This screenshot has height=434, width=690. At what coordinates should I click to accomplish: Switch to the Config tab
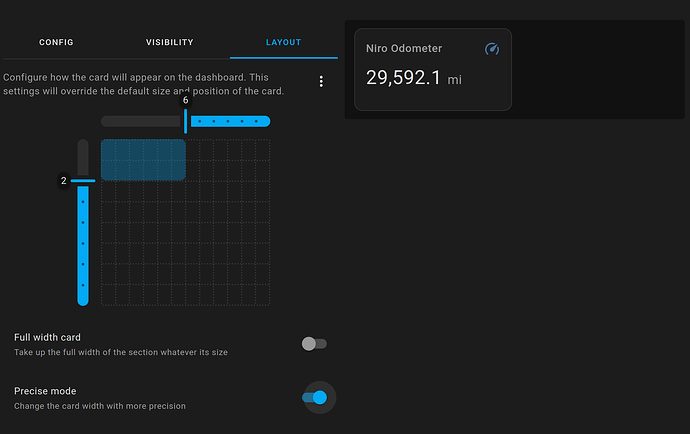coord(56,42)
